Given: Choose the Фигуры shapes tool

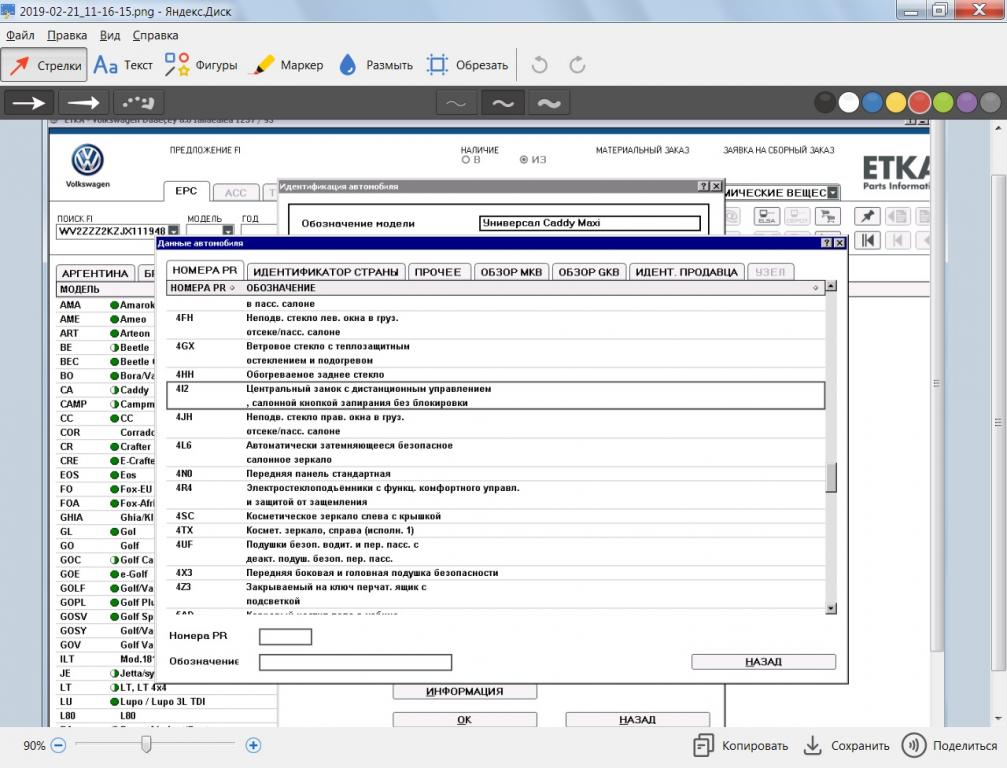Looking at the screenshot, I should 200,65.
